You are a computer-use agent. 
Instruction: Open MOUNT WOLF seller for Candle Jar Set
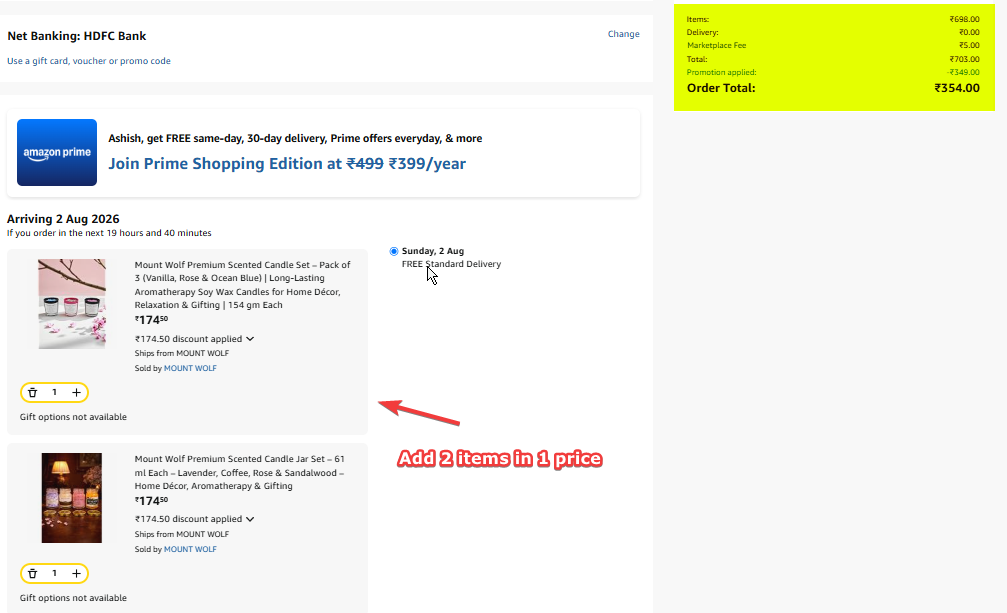click(190, 549)
